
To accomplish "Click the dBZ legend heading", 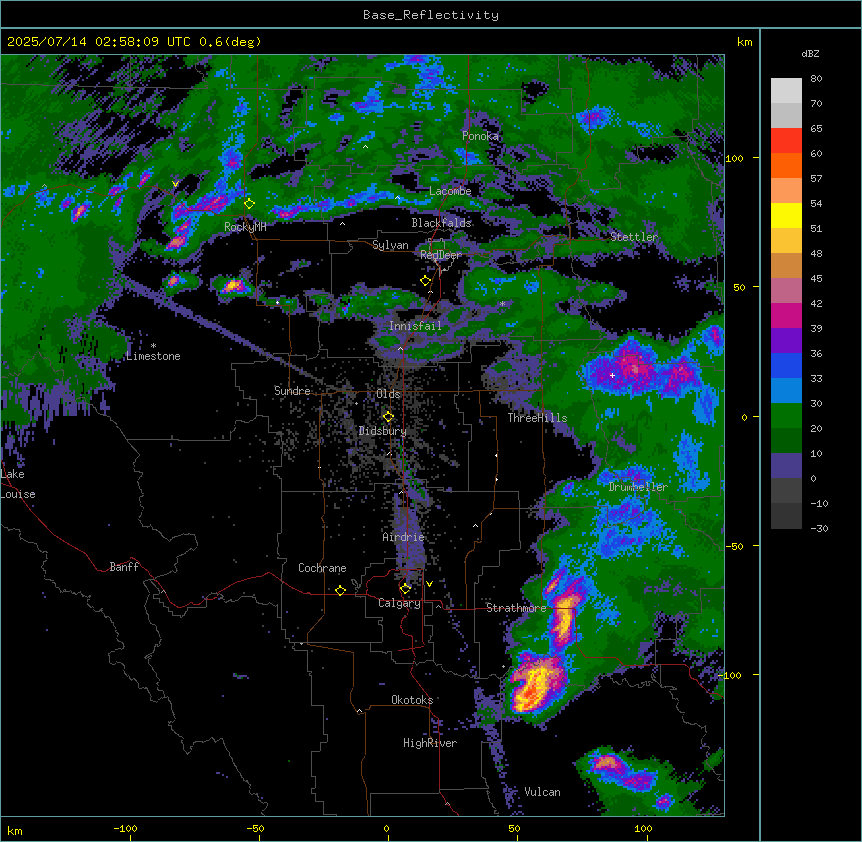I will pyautogui.click(x=810, y=53).
